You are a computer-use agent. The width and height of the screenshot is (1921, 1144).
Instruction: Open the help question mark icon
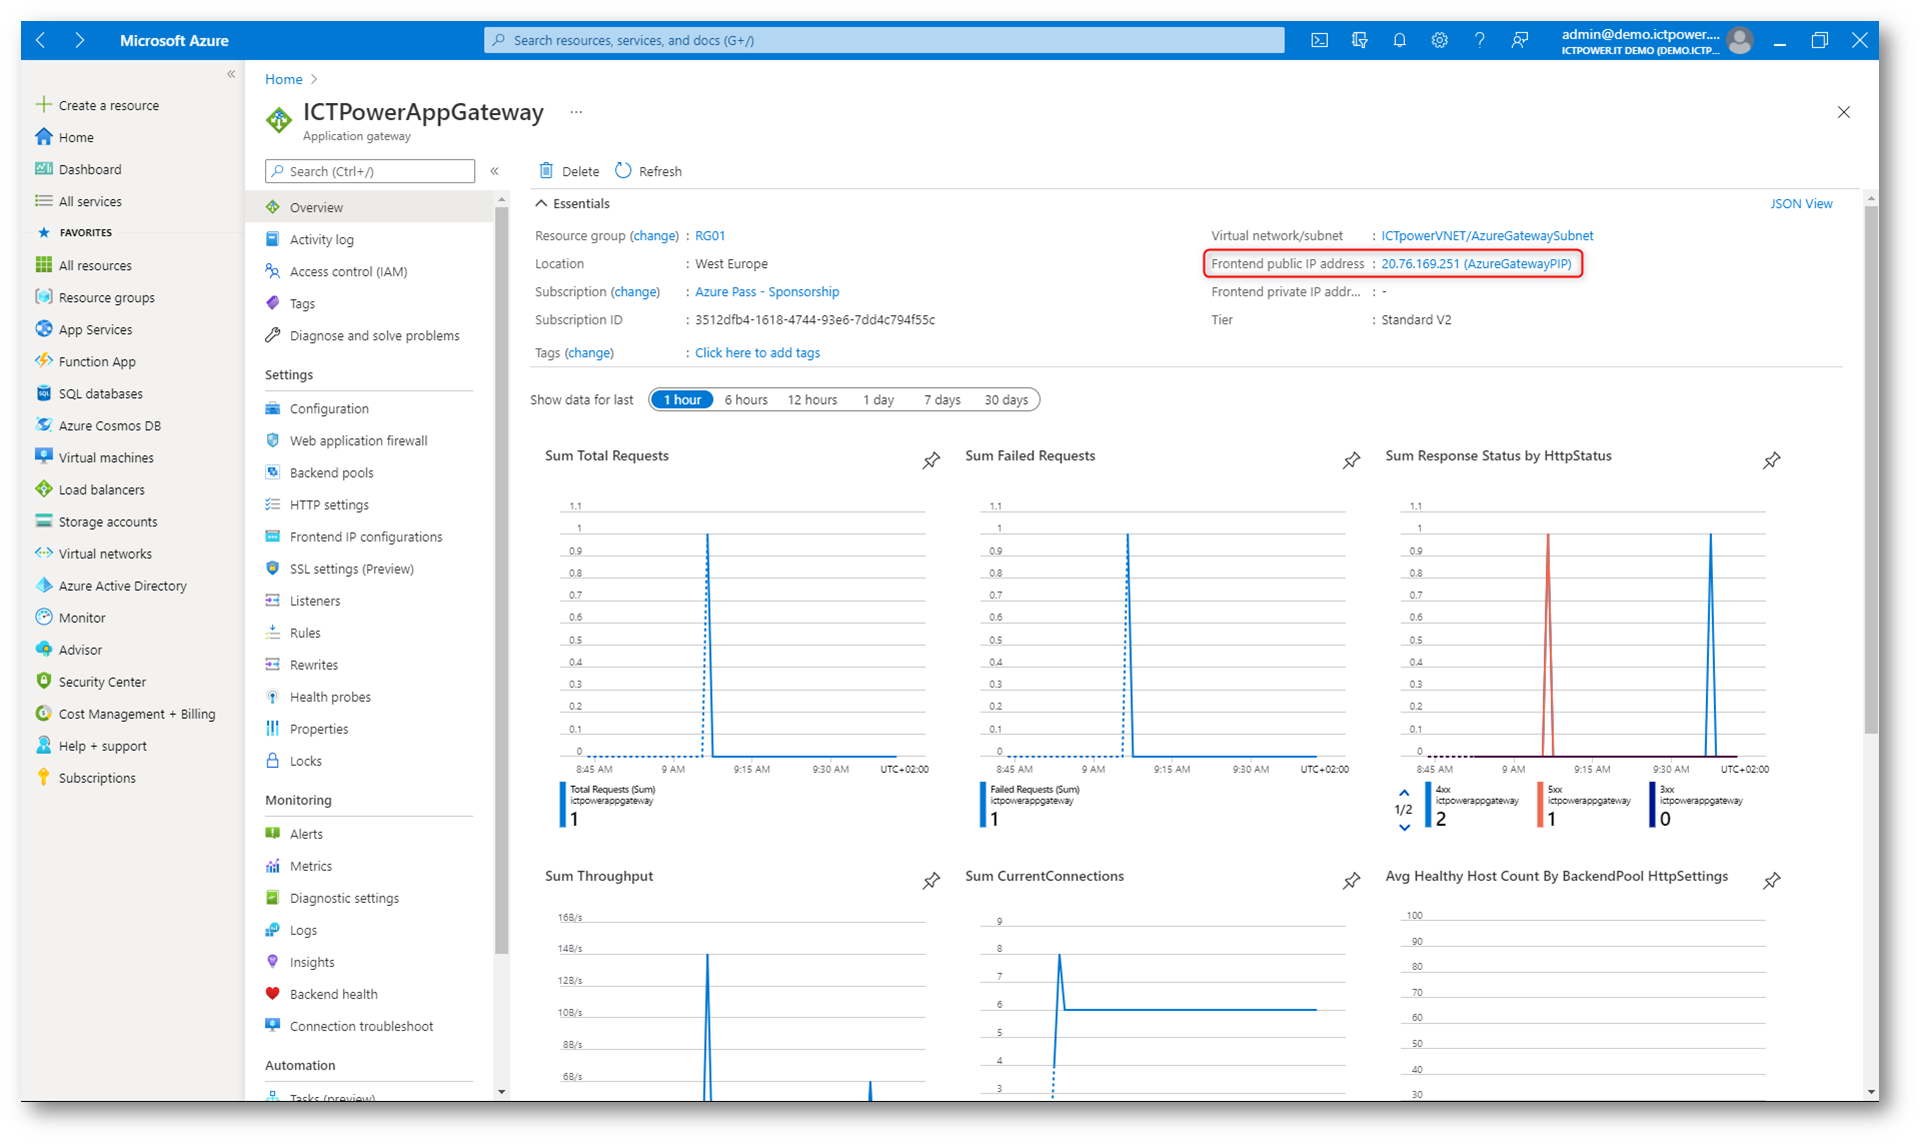pos(1479,40)
